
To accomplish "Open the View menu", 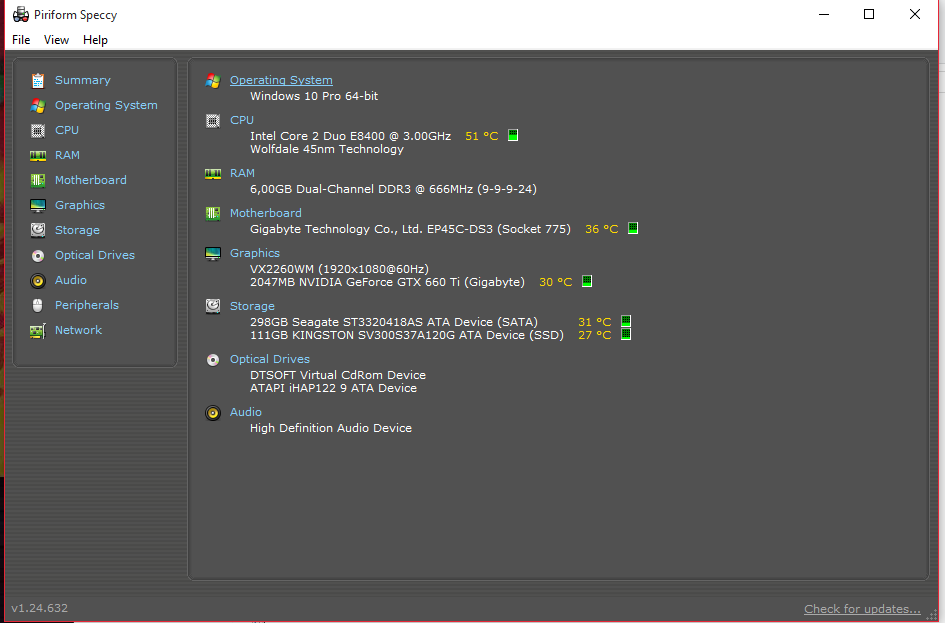I will (56, 40).
